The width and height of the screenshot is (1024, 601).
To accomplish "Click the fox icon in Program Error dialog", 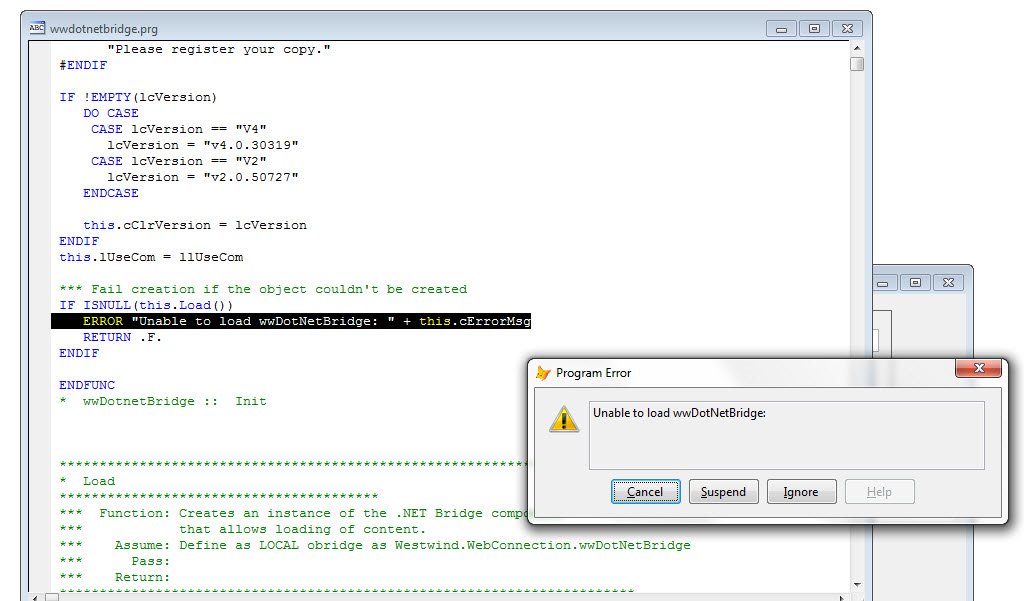I will [x=543, y=373].
